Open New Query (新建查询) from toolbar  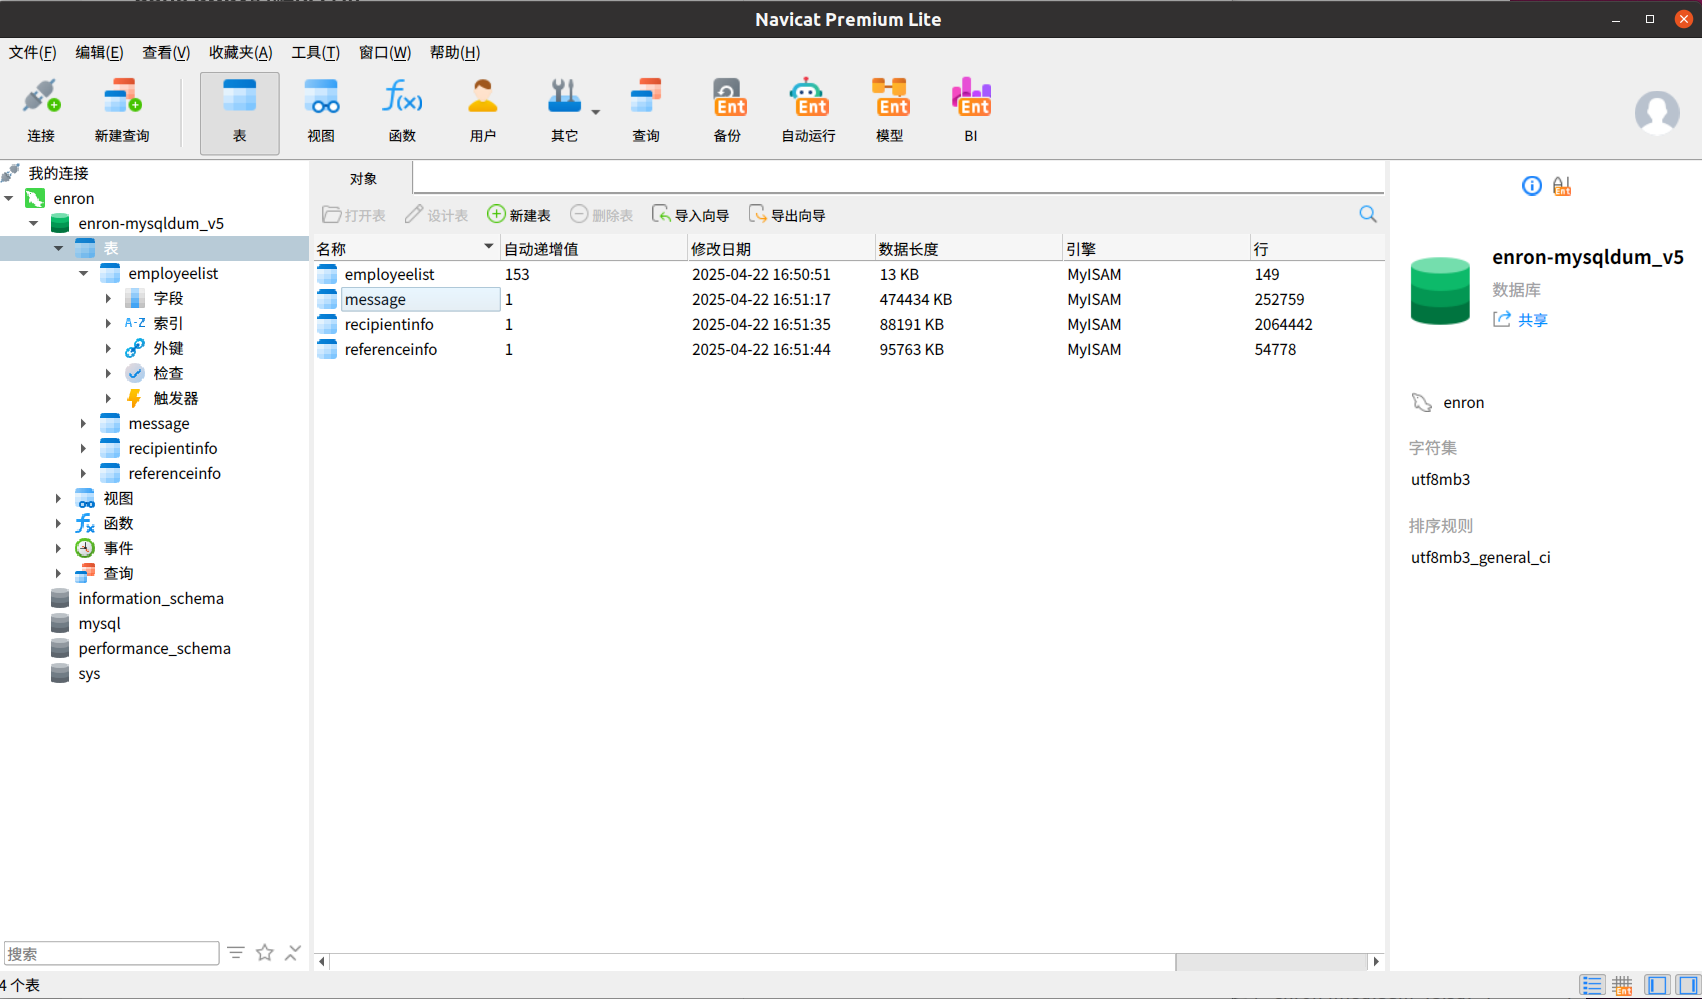(x=122, y=111)
